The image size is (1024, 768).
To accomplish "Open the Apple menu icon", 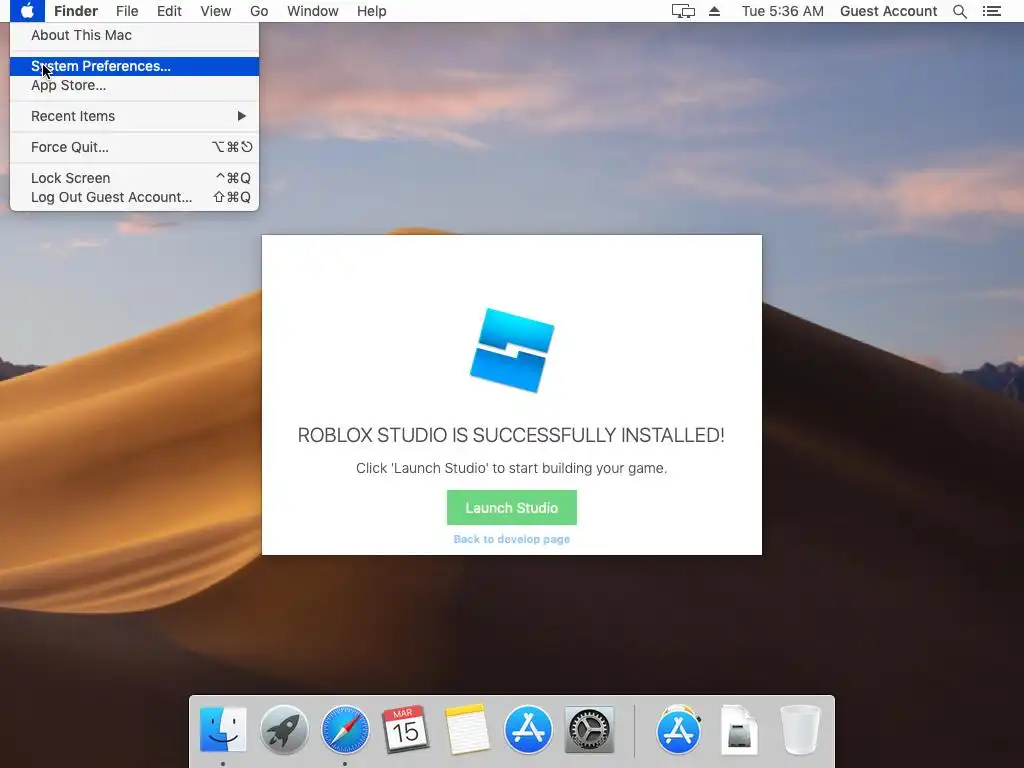I will pos(27,11).
